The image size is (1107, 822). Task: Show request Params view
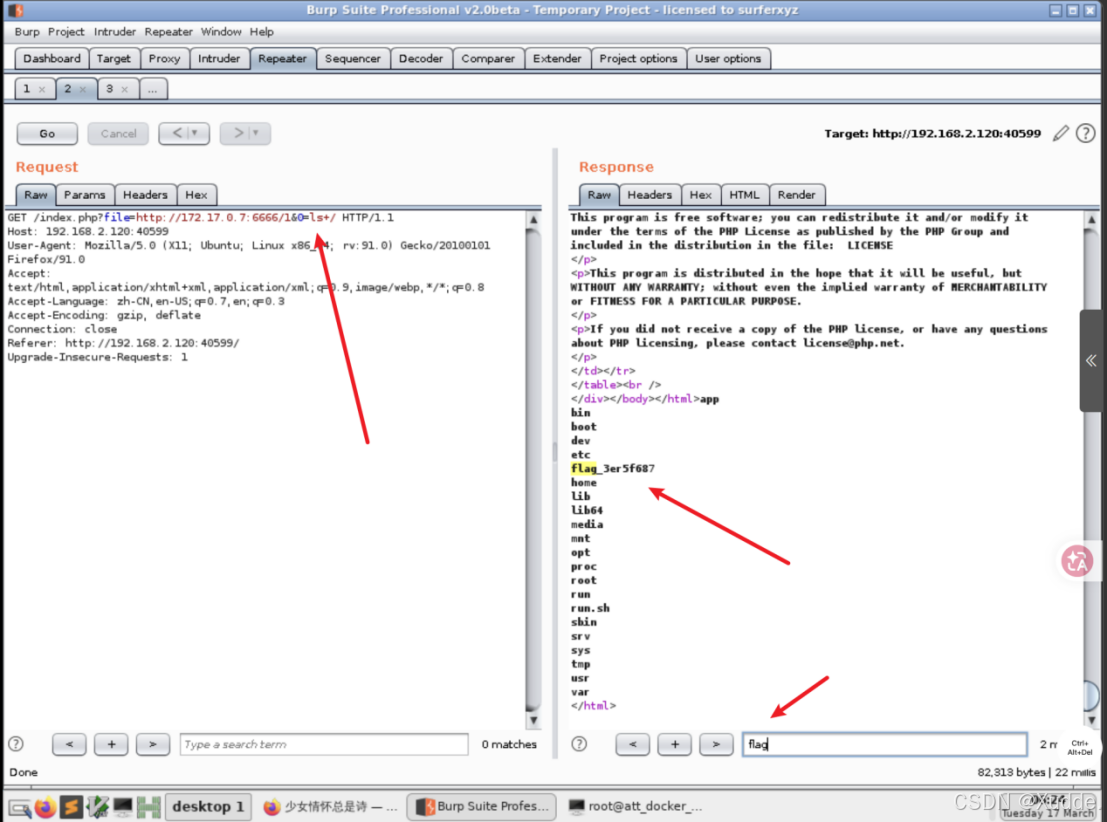[84, 195]
